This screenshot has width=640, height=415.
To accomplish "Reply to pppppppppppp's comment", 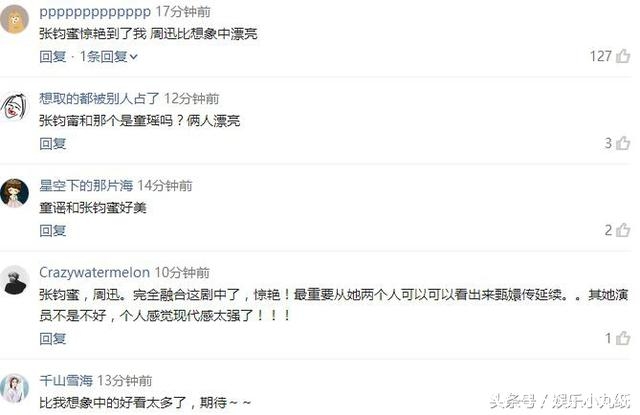I will pos(53,56).
